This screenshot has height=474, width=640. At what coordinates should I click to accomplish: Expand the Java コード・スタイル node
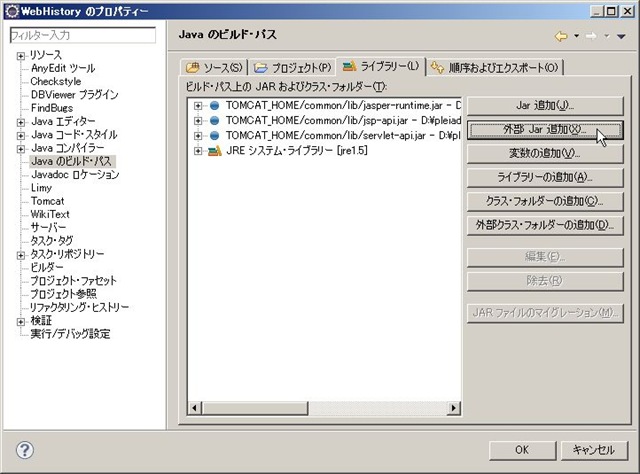[20, 136]
